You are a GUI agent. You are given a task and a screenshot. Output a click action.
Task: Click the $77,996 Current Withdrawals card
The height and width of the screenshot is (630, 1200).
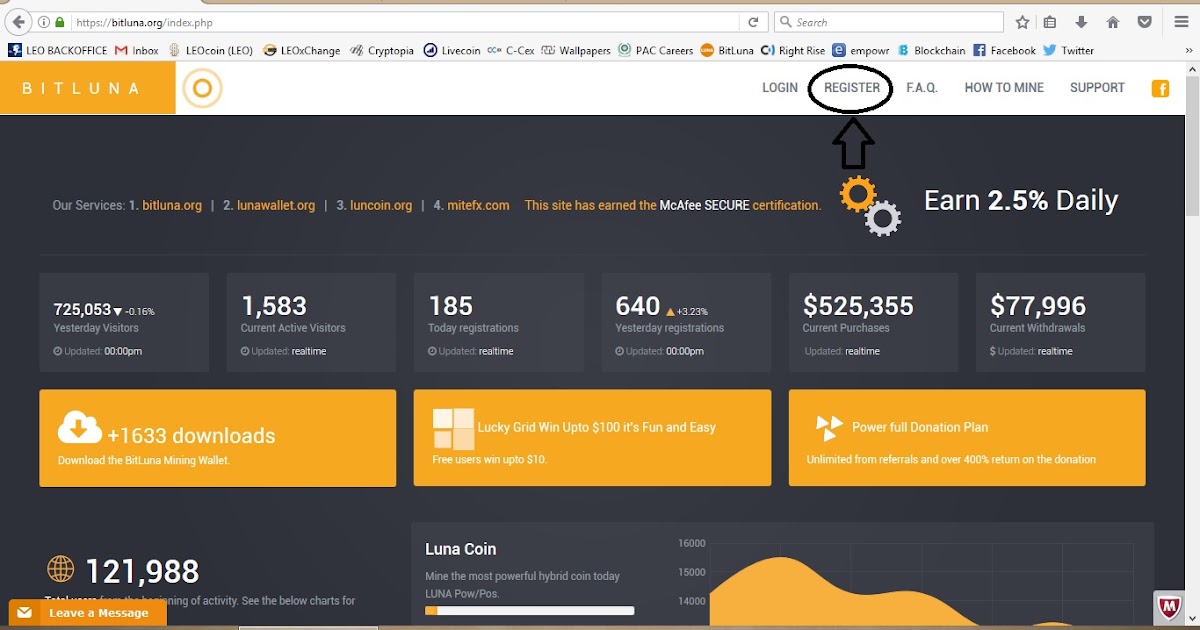pyautogui.click(x=1060, y=322)
